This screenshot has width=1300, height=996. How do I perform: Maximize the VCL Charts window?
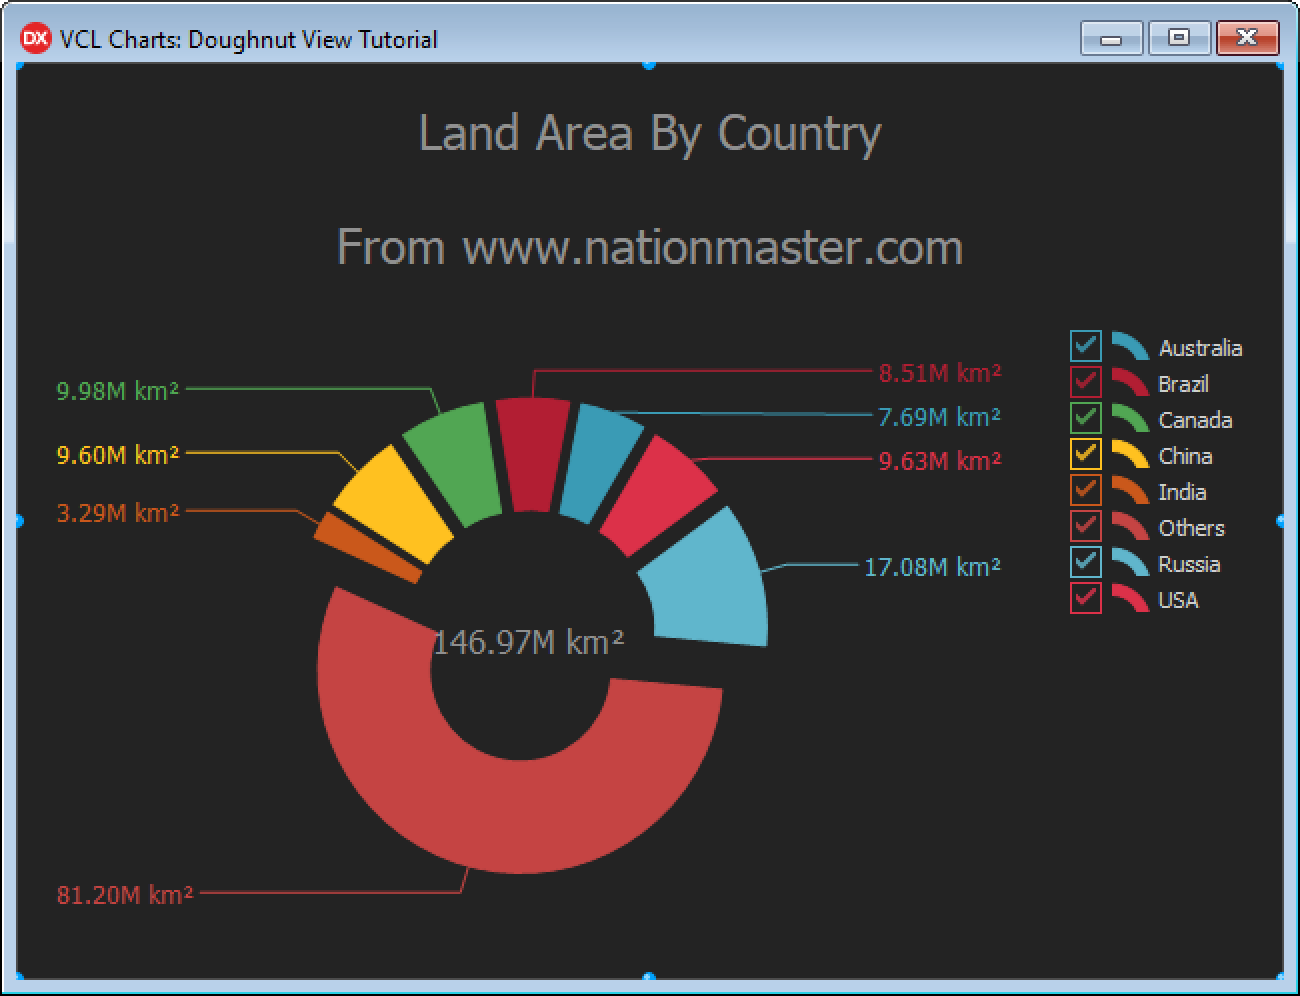point(1179,38)
